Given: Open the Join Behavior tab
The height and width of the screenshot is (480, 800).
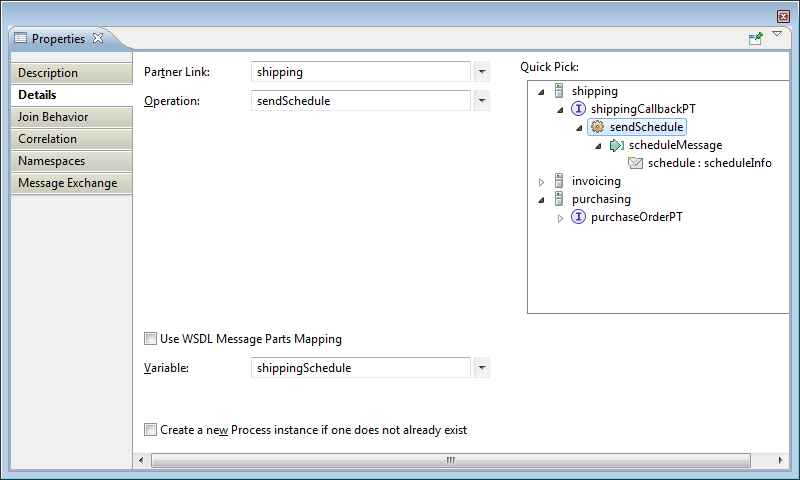Looking at the screenshot, I should [53, 117].
